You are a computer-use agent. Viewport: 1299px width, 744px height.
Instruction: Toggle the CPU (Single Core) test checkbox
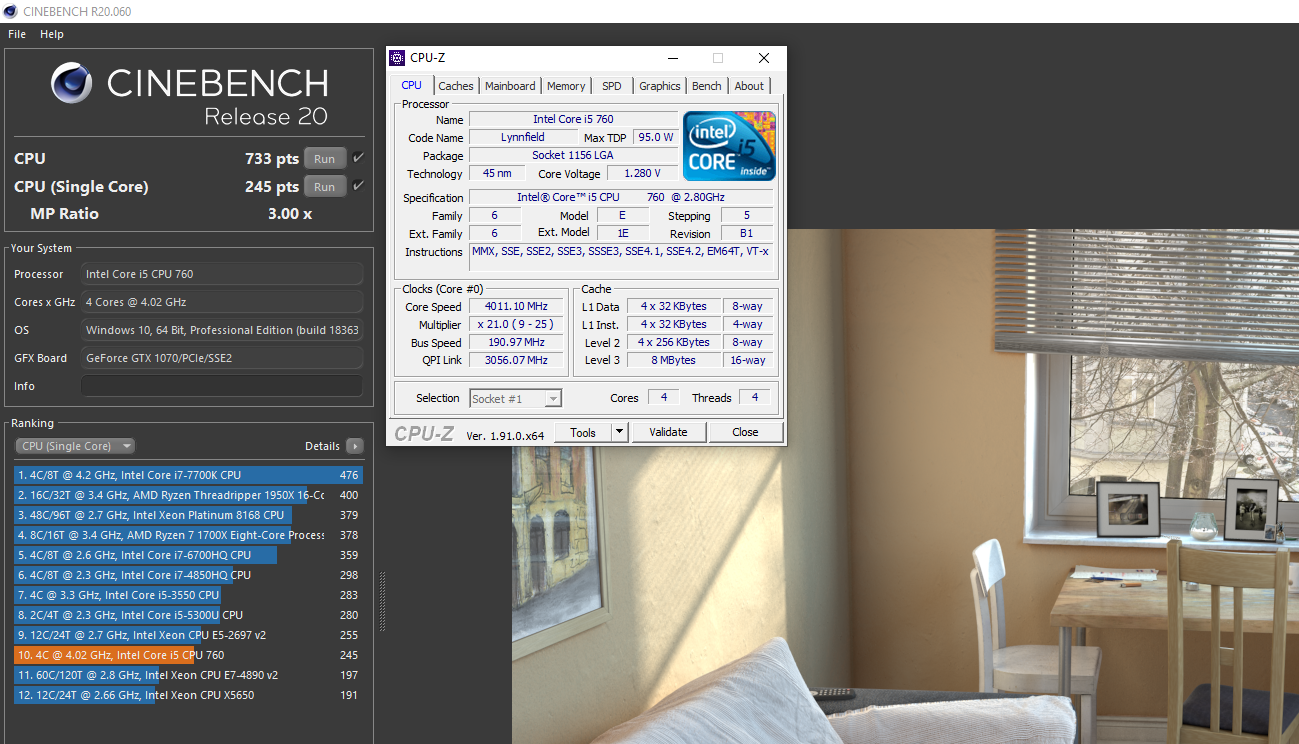(x=358, y=186)
